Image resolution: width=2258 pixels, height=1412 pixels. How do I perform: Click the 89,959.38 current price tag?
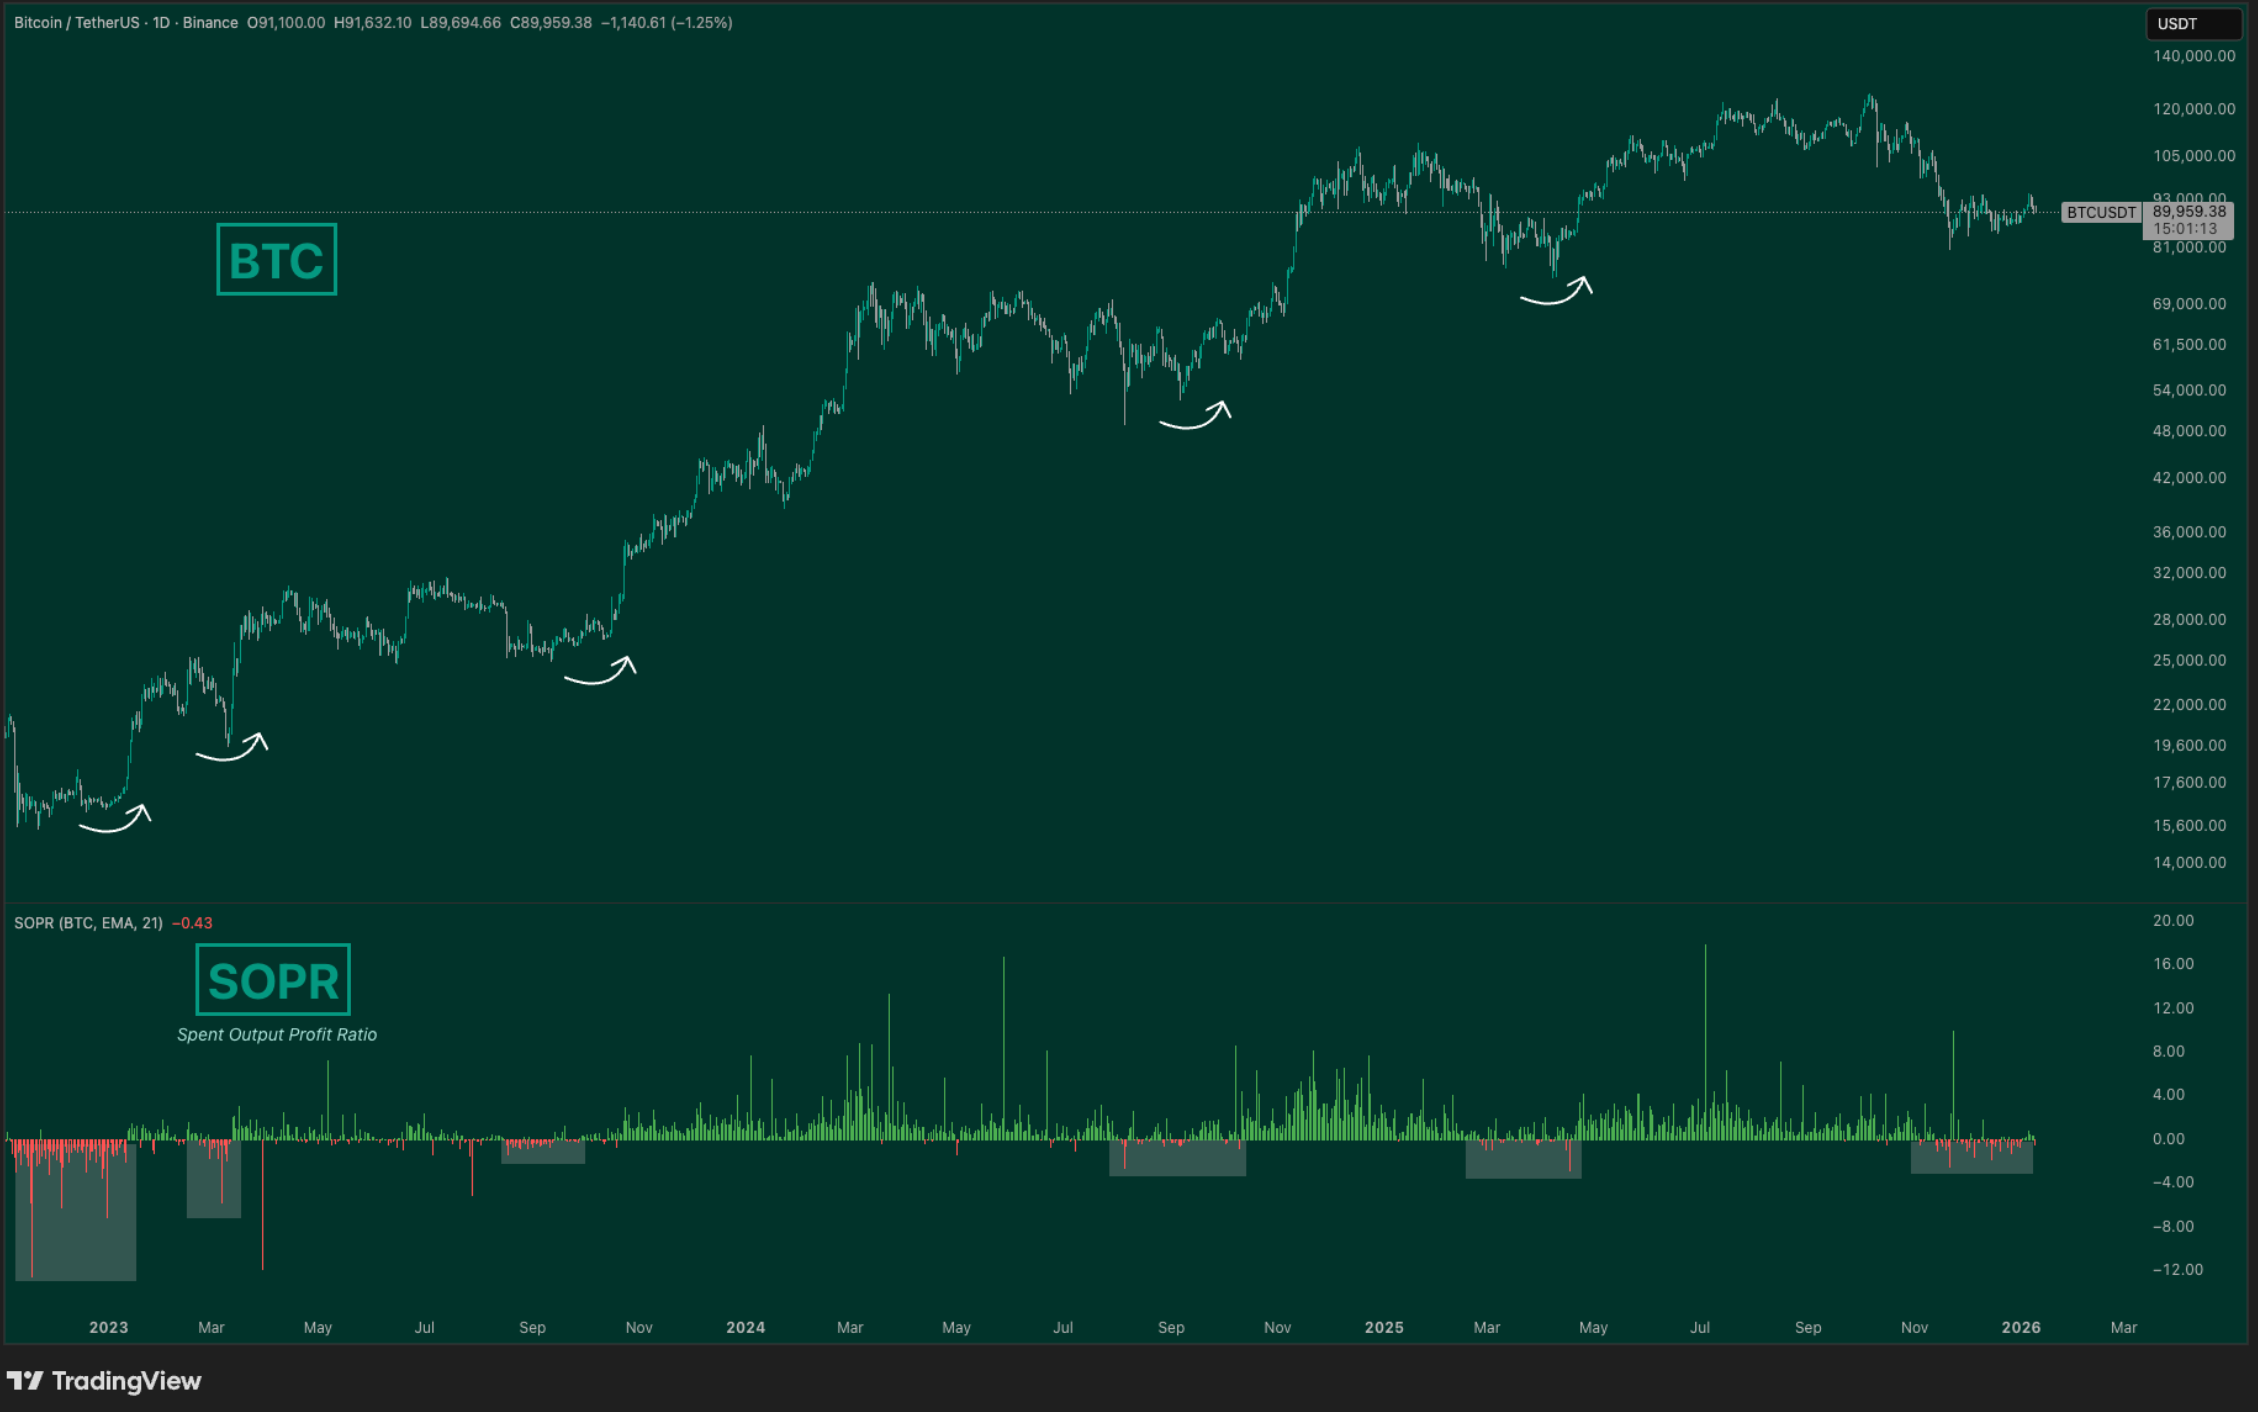(2188, 212)
